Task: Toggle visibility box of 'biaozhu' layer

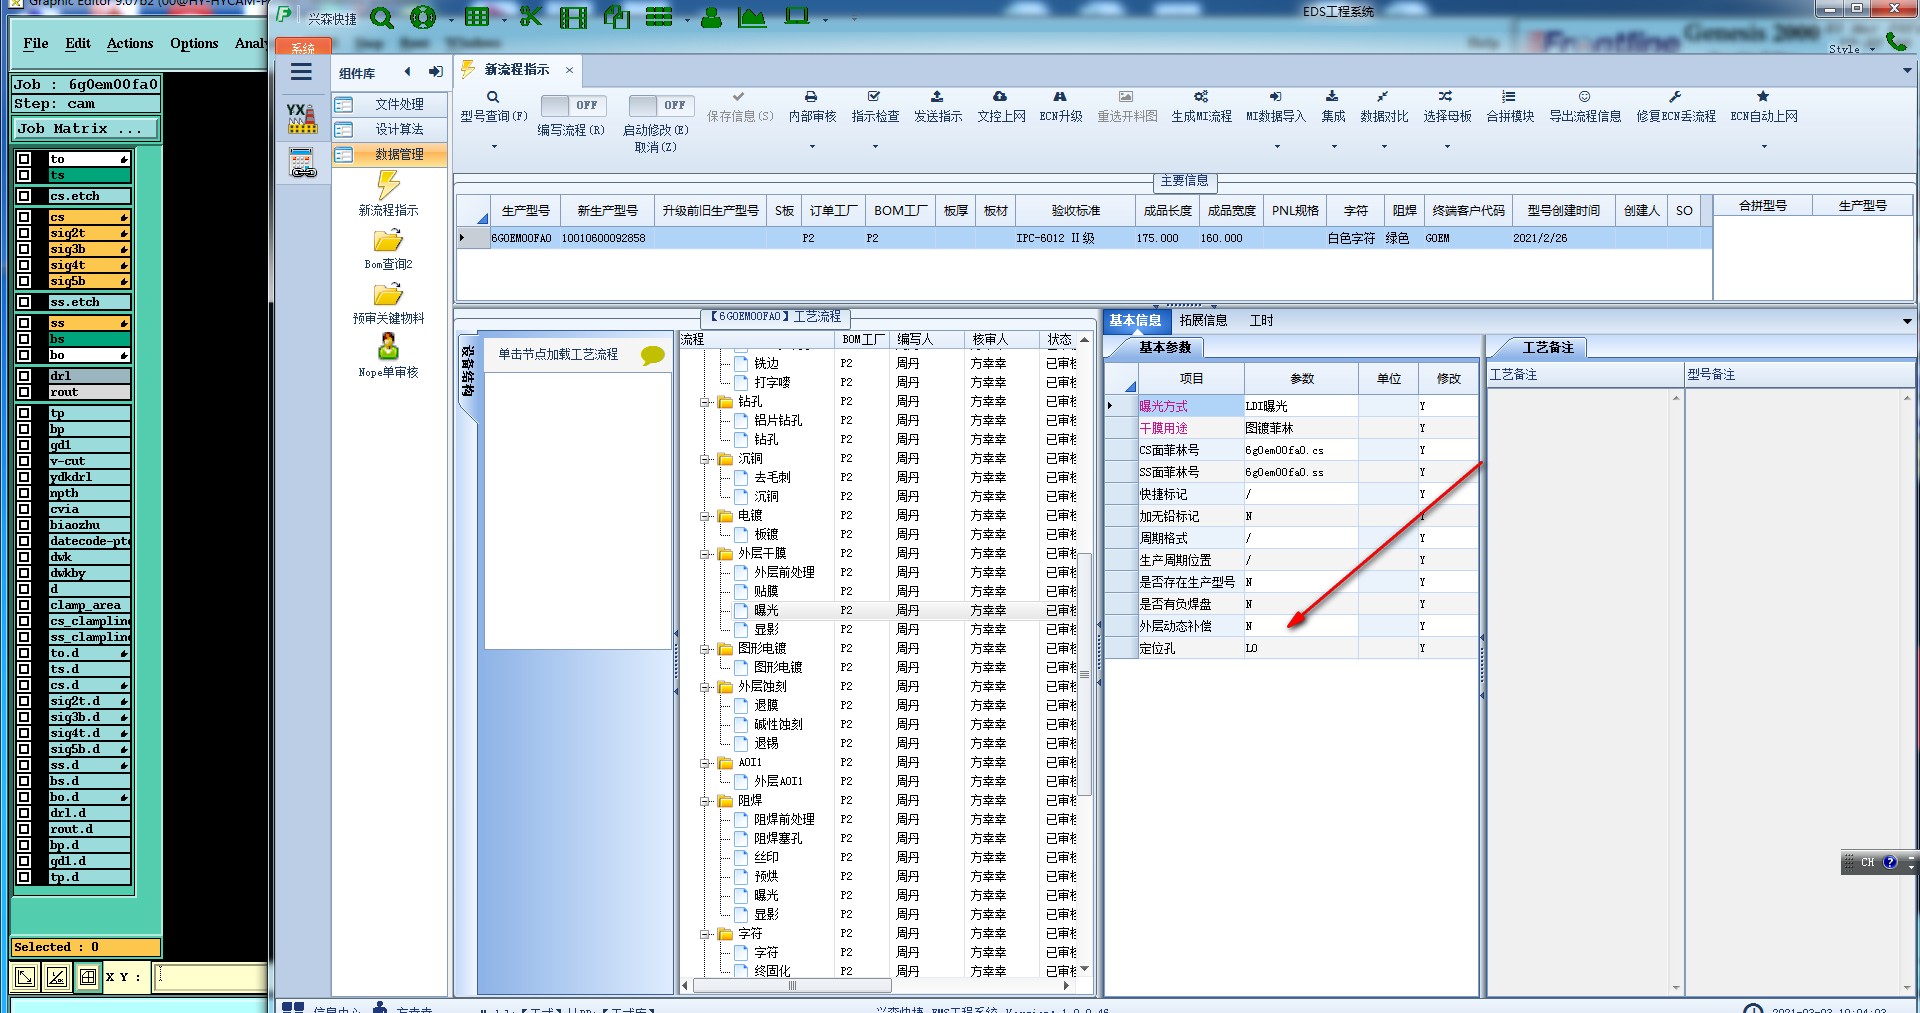Action: click(24, 525)
